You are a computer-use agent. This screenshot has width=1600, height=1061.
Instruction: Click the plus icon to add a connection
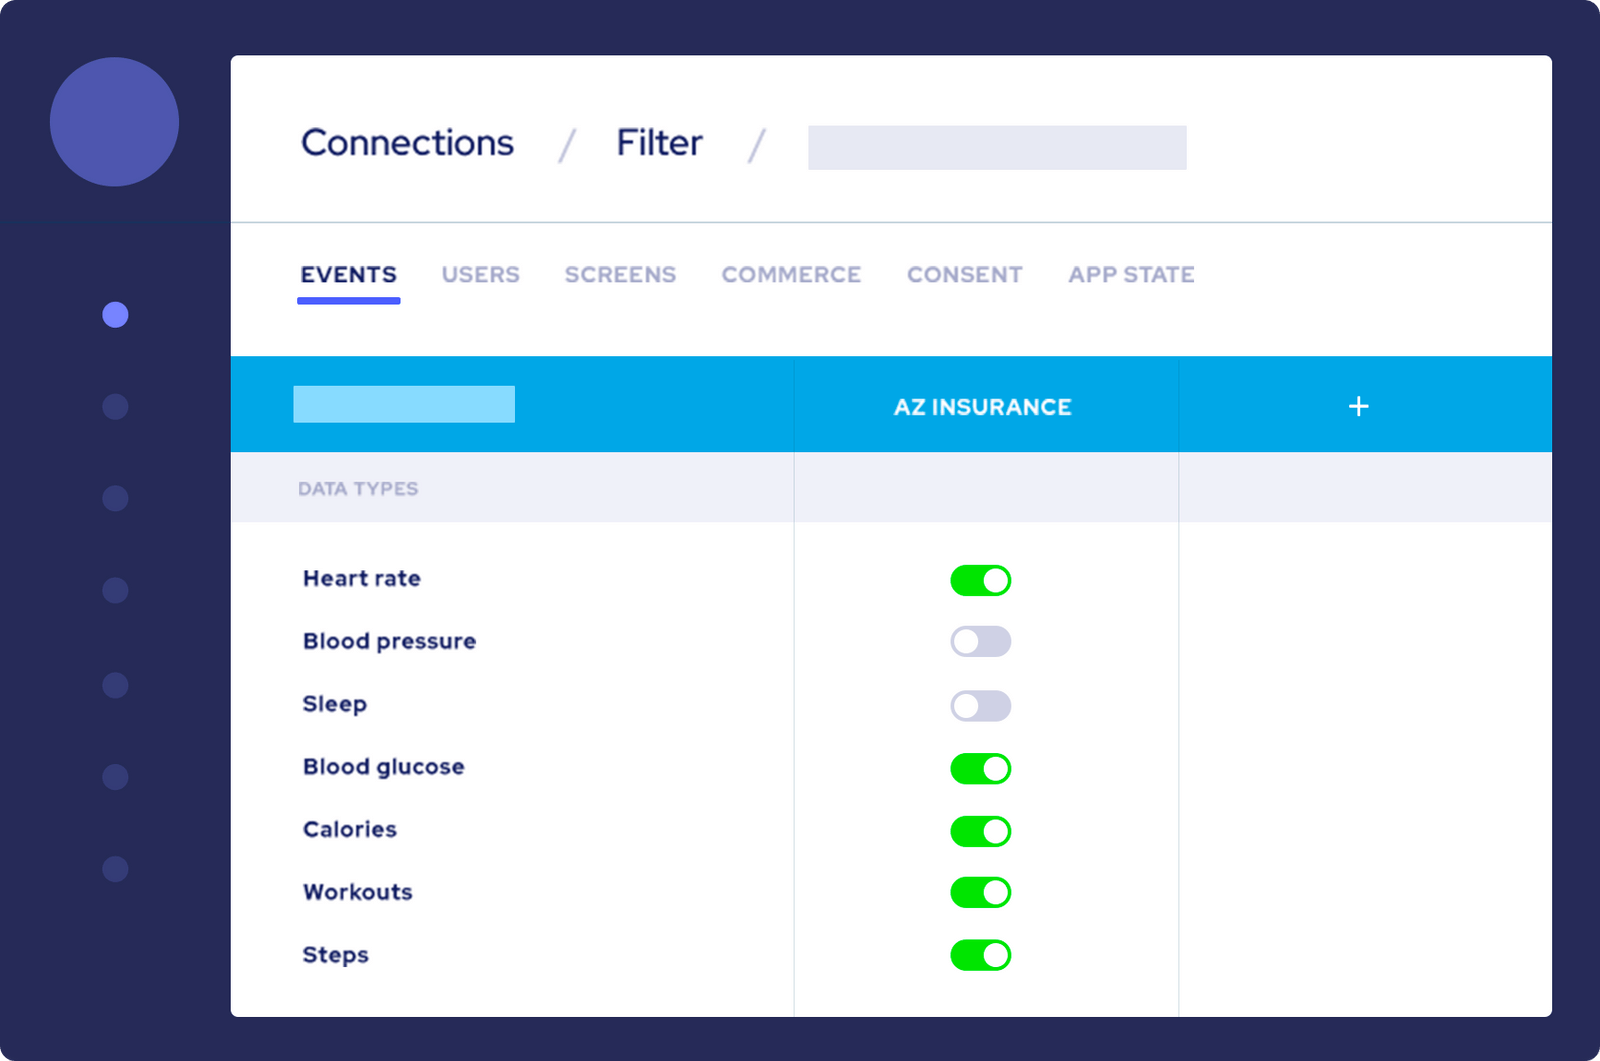1358,406
